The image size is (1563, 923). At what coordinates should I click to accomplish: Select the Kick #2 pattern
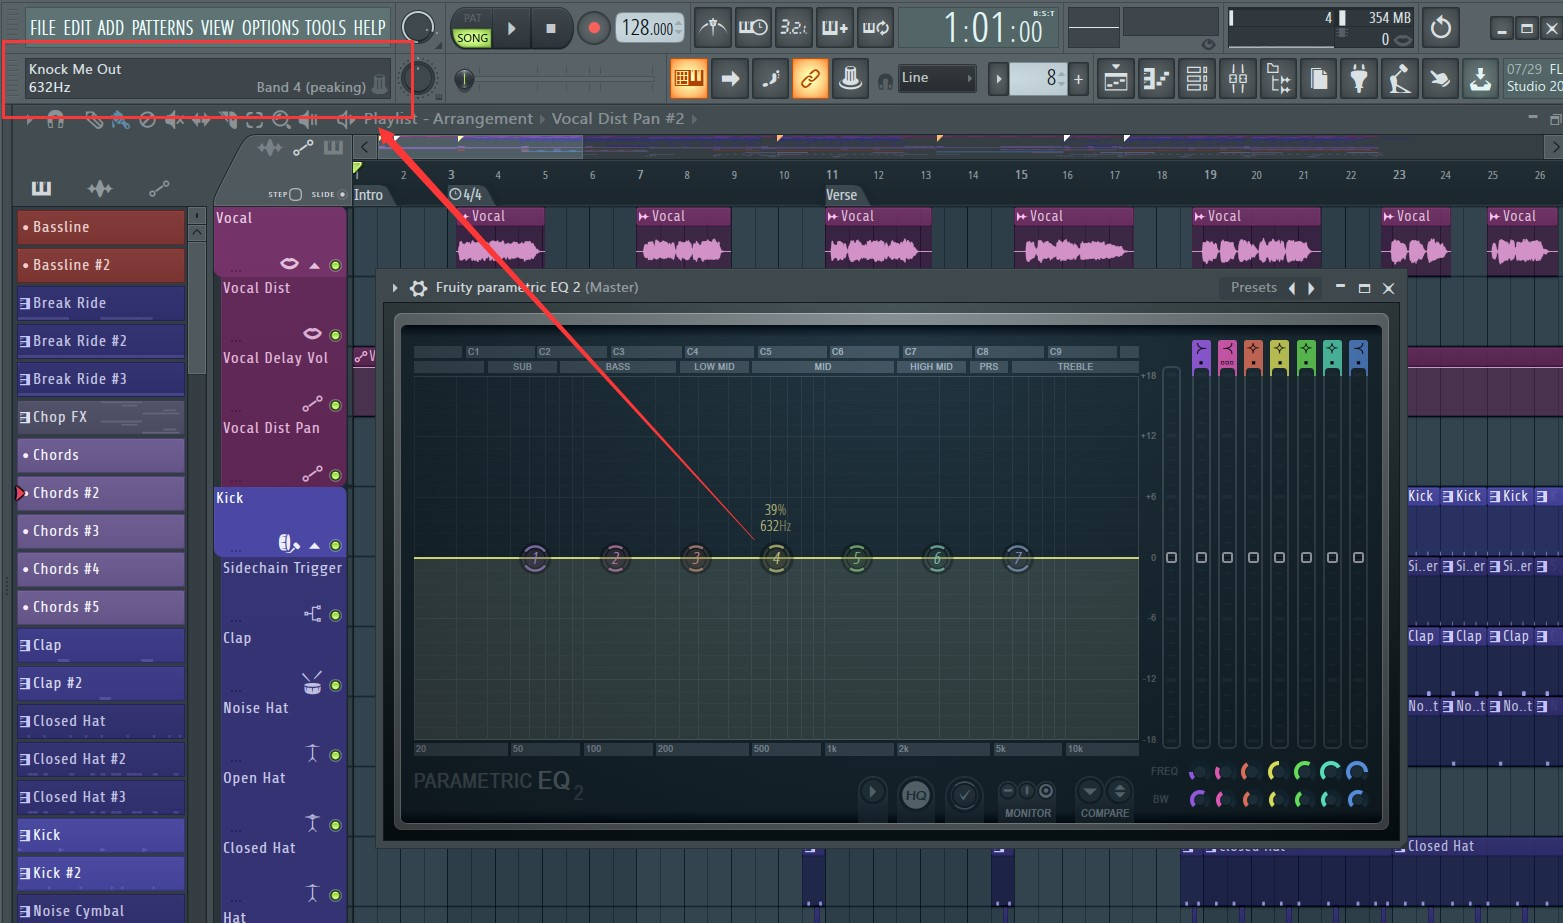pyautogui.click(x=100, y=873)
